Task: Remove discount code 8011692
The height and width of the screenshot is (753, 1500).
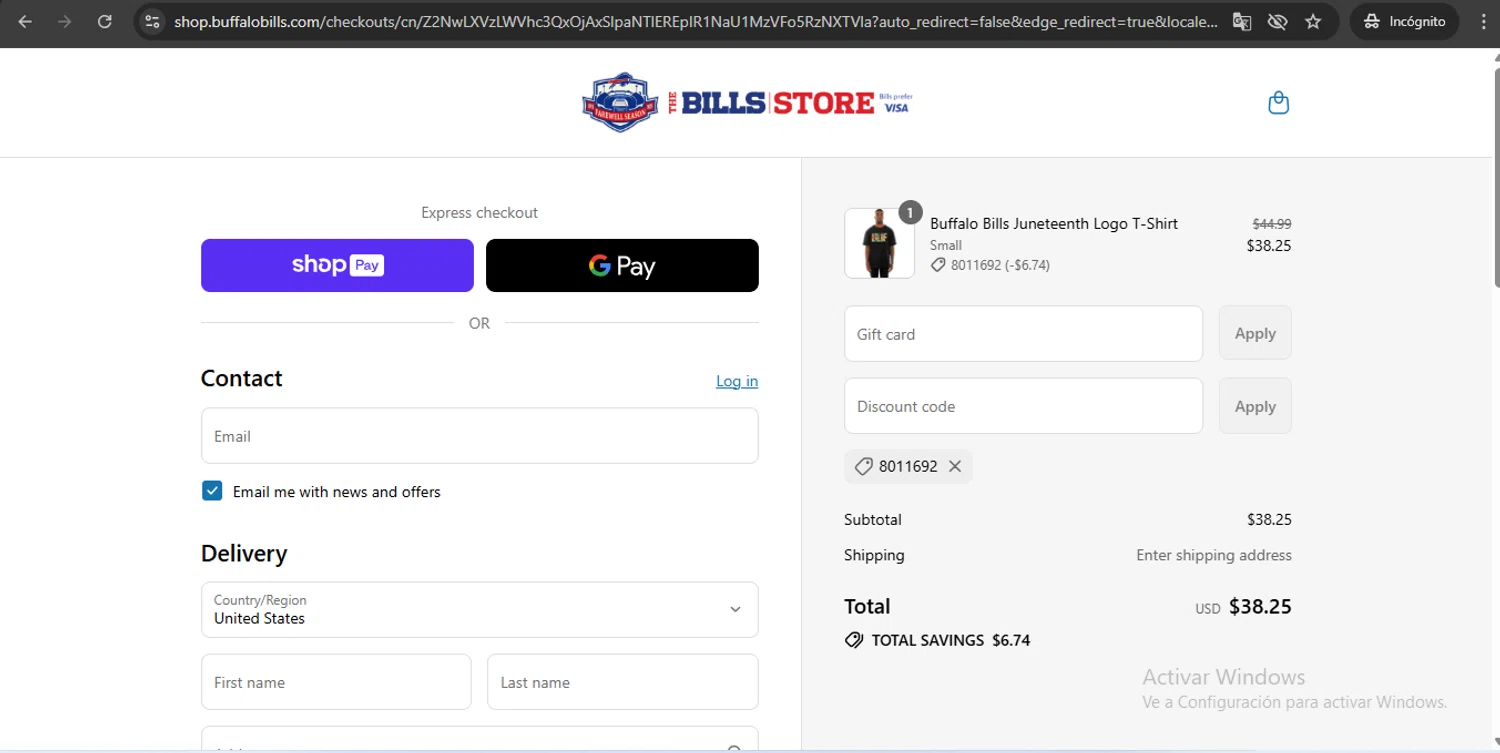Action: click(x=955, y=466)
